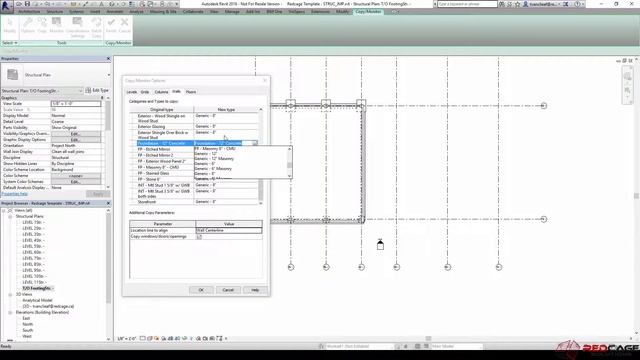Open the South elevation view

point(27,330)
